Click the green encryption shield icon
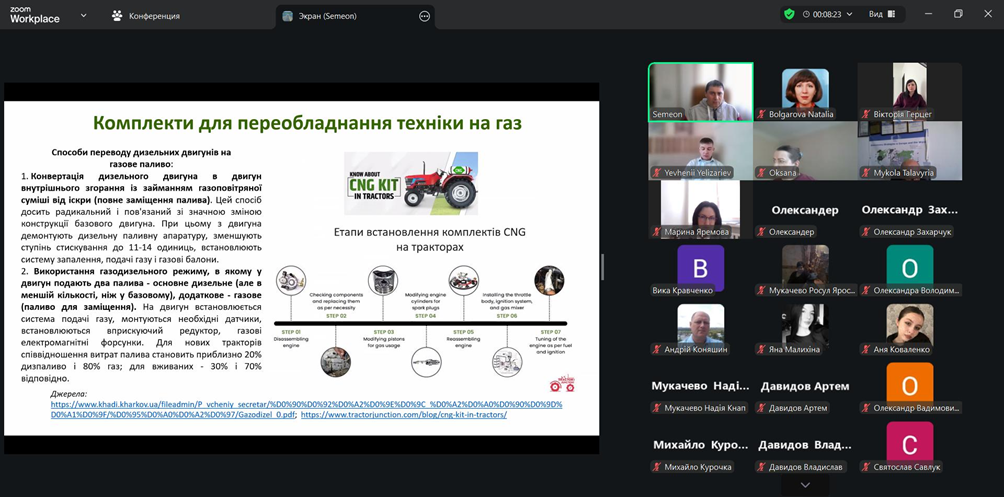The image size is (1004, 497). [789, 15]
